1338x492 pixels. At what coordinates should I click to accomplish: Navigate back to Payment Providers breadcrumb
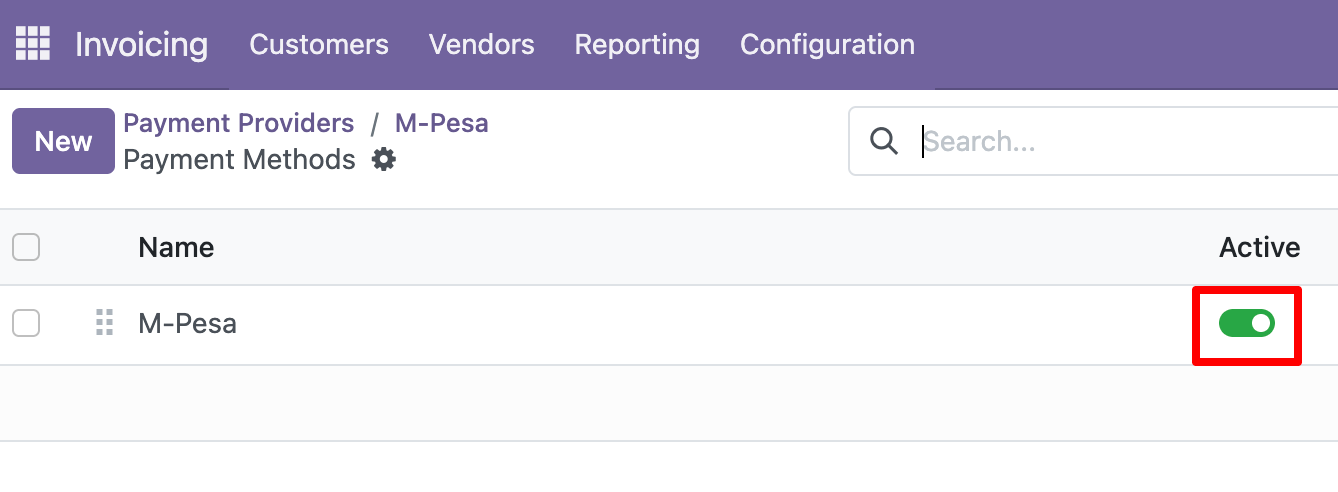pos(238,124)
